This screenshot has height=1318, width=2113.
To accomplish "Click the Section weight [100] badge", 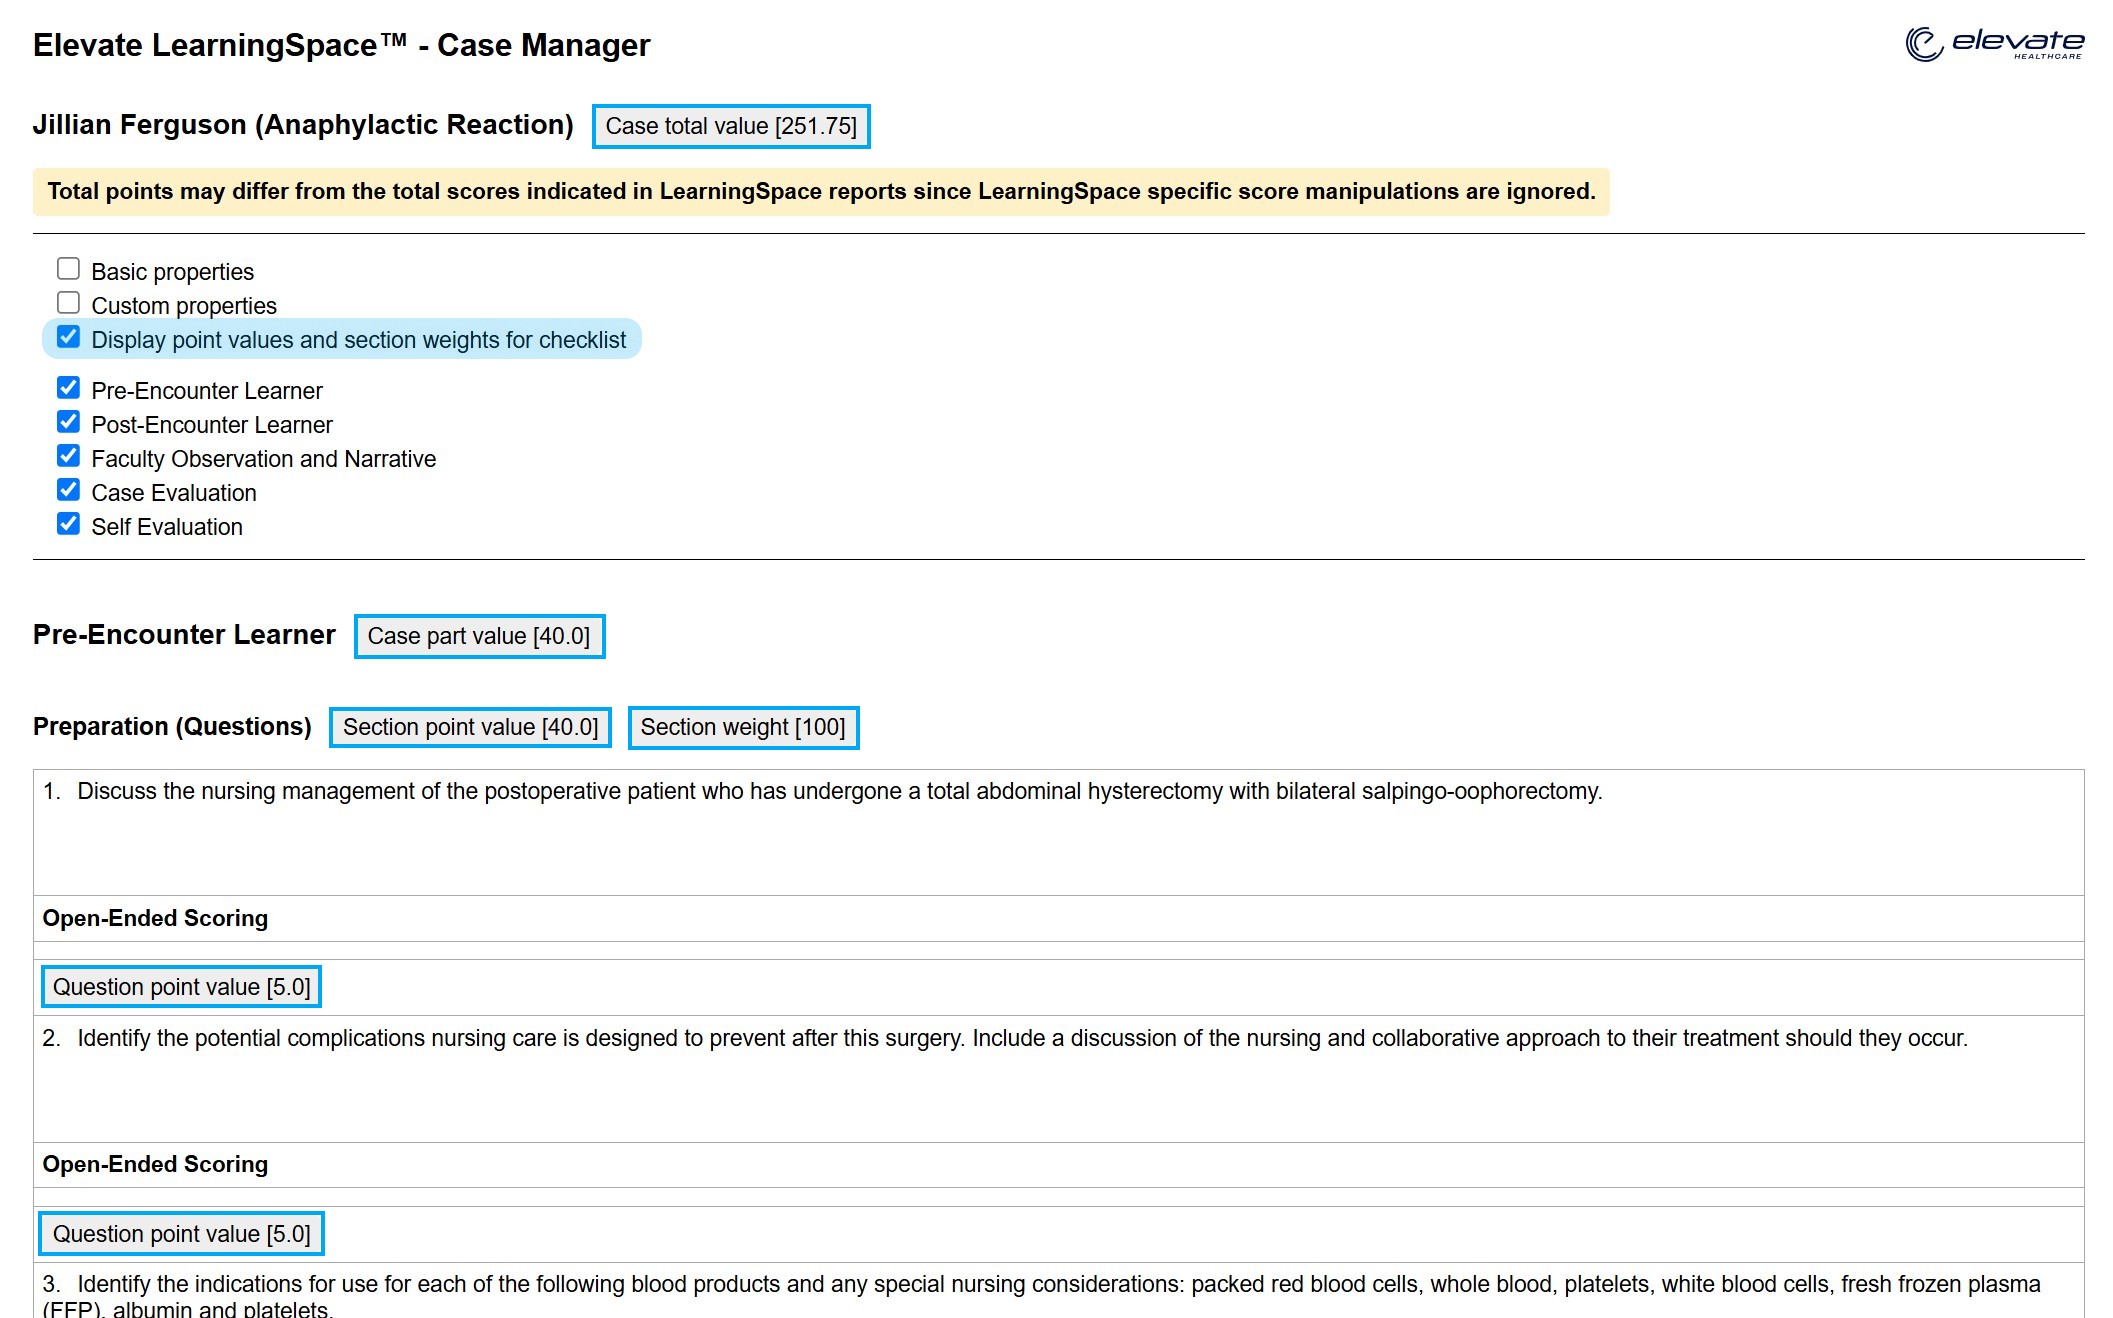I will coord(743,727).
